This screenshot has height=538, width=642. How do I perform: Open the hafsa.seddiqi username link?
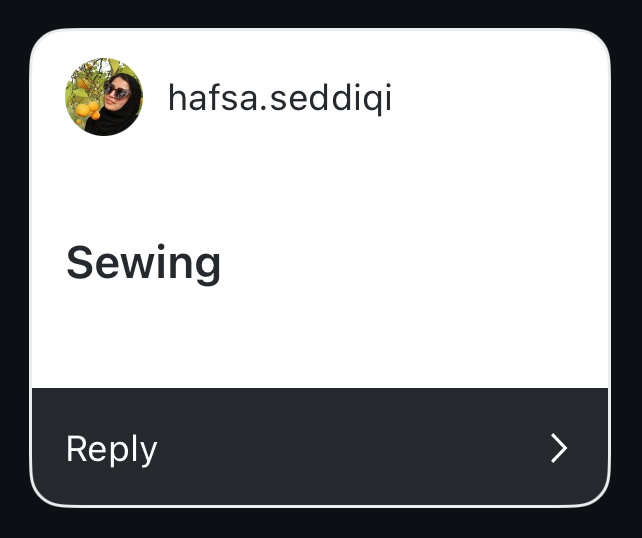(280, 98)
